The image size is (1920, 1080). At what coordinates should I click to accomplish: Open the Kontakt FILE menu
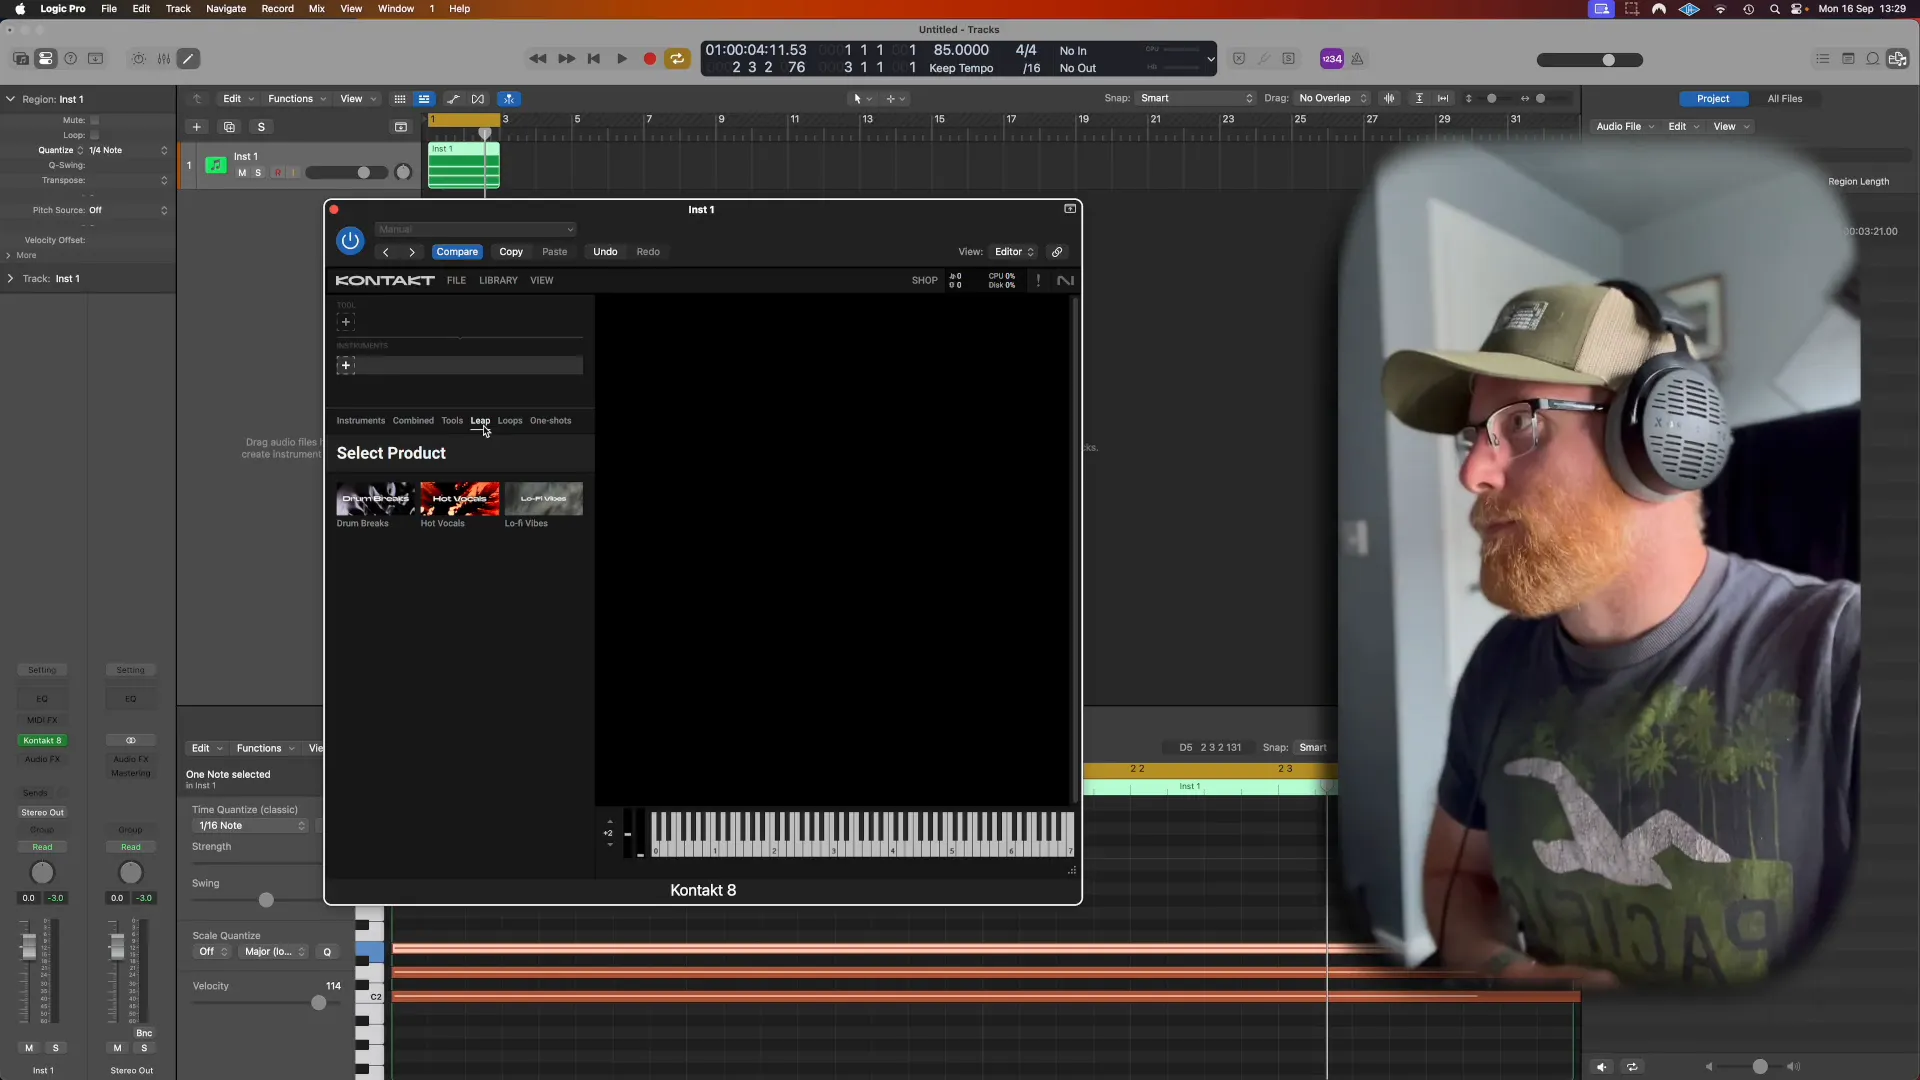coord(456,281)
